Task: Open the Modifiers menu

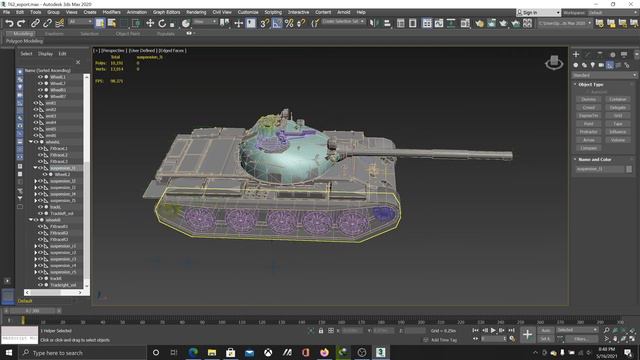Action: tap(111, 12)
